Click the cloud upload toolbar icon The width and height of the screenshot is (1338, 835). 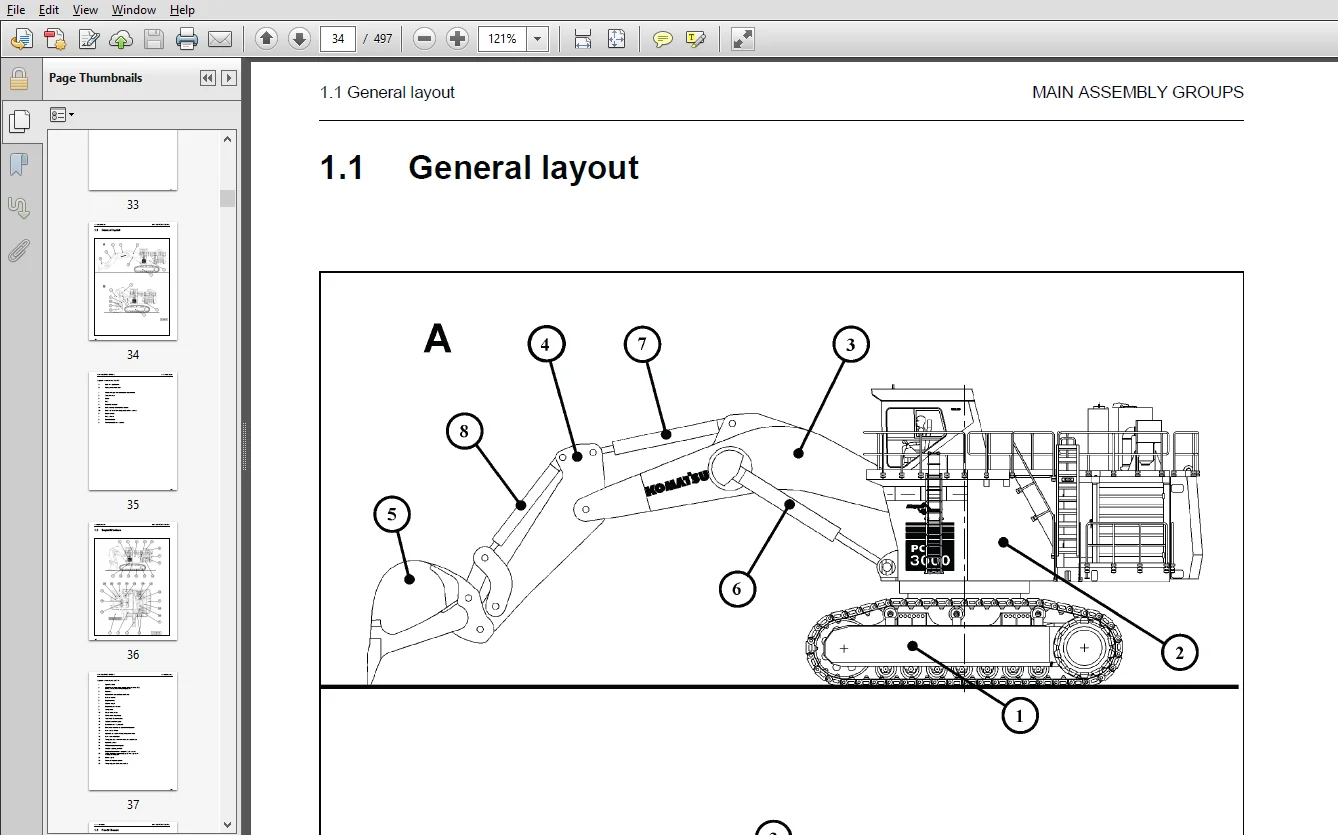coord(121,39)
